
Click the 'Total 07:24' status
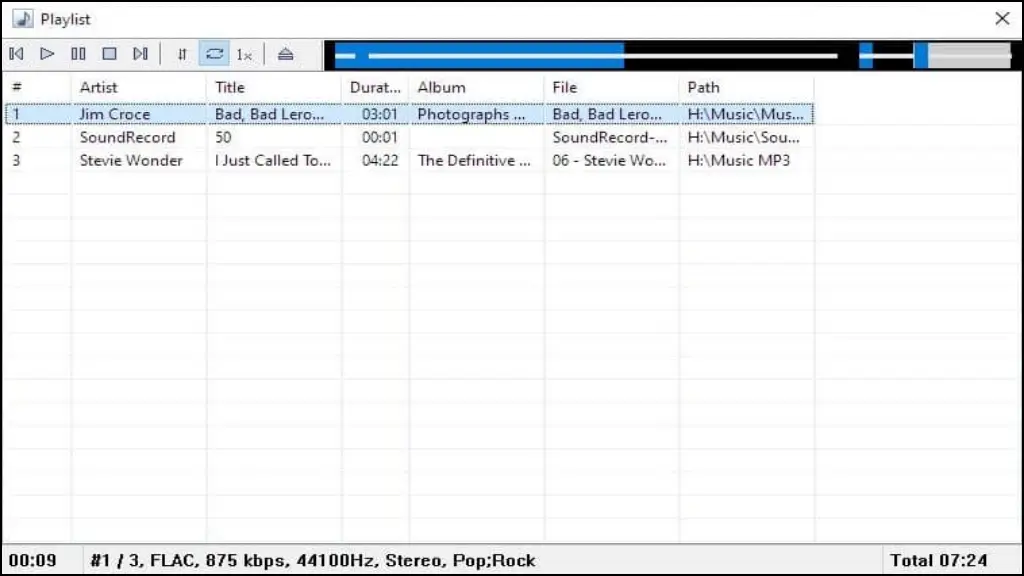click(x=939, y=560)
